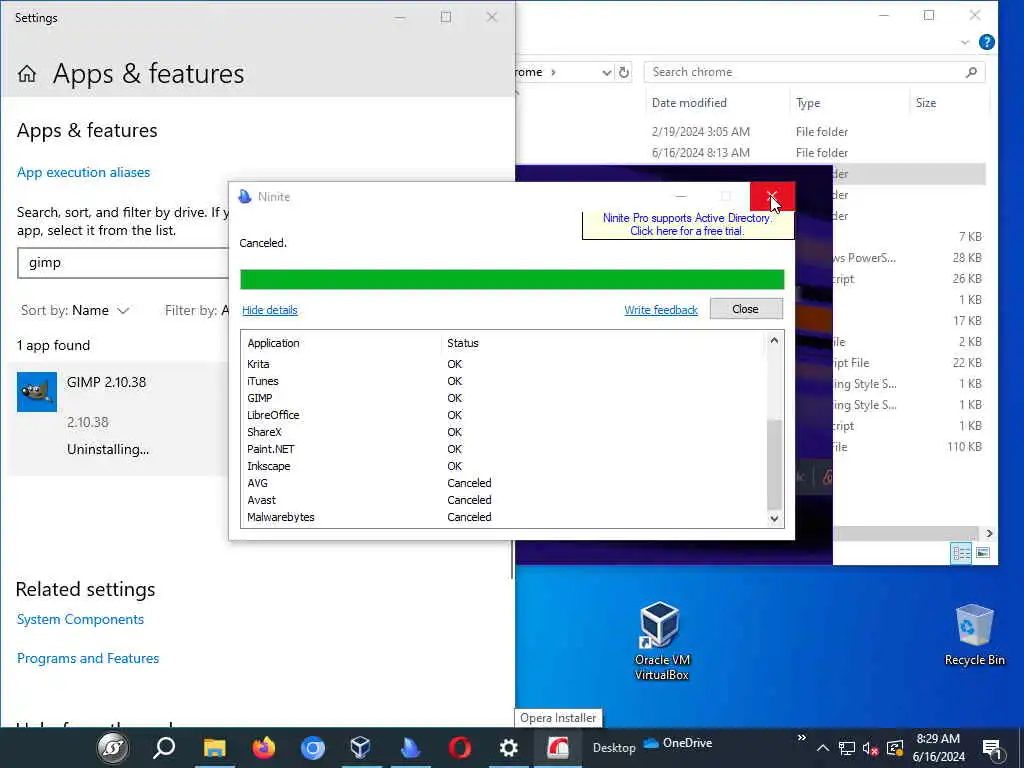The width and height of the screenshot is (1024, 768).
Task: Select Paint.NET row in Ninite list
Action: (504, 449)
